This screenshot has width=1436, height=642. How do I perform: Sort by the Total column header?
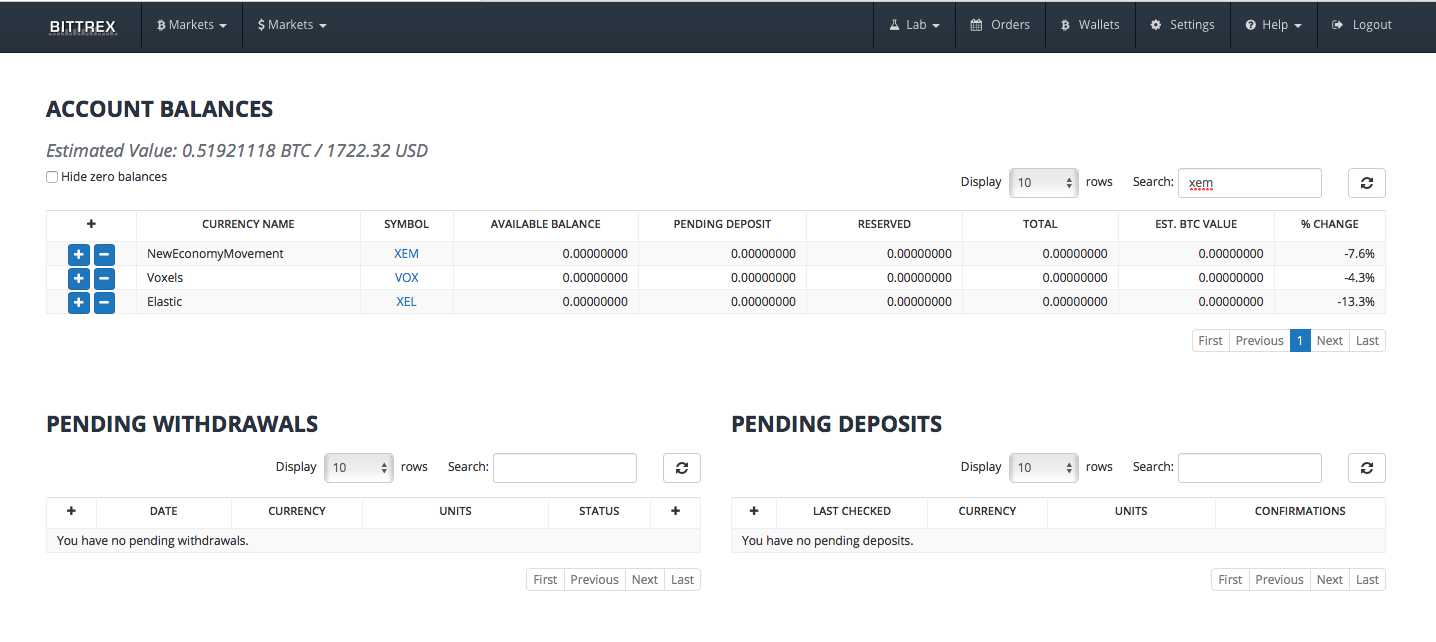pos(1040,225)
